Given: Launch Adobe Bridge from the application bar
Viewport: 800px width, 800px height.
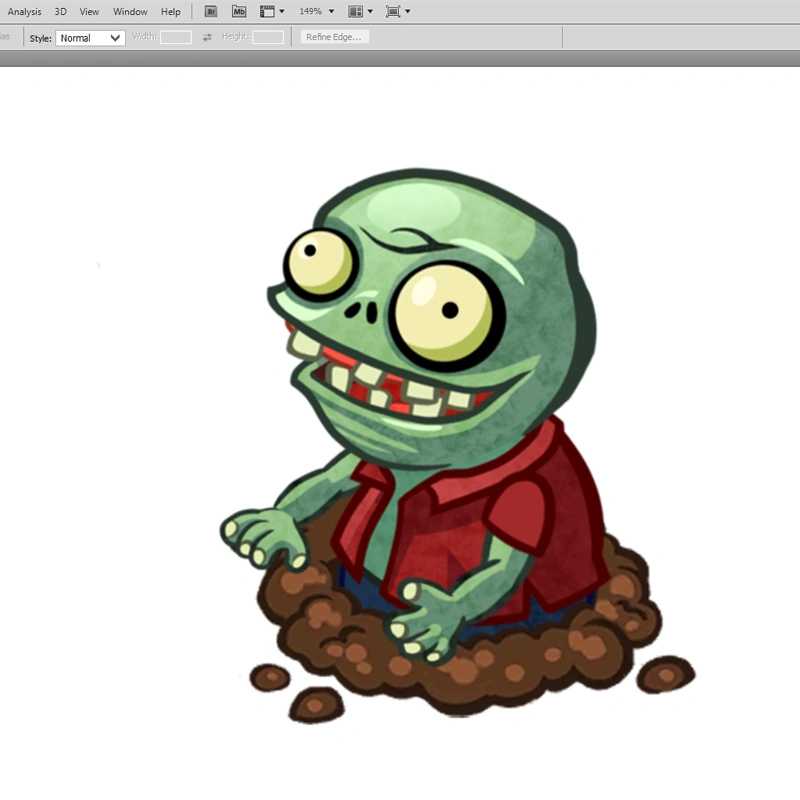Looking at the screenshot, I should (210, 11).
